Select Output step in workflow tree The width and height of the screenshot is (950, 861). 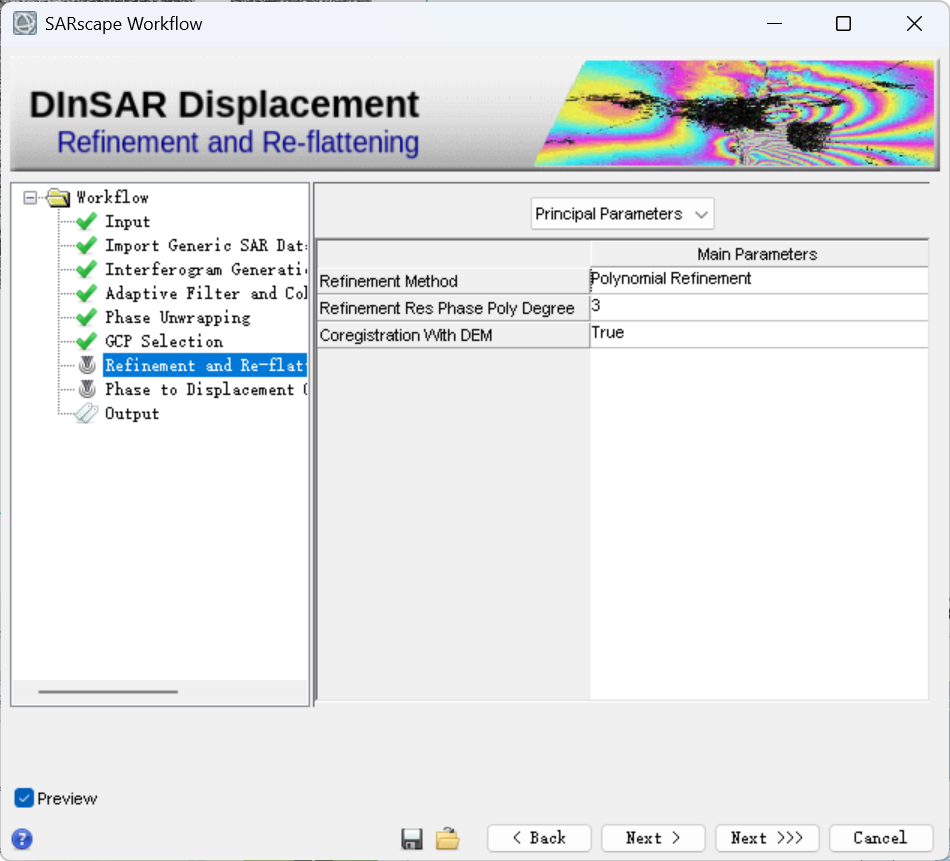pyautogui.click(x=132, y=413)
